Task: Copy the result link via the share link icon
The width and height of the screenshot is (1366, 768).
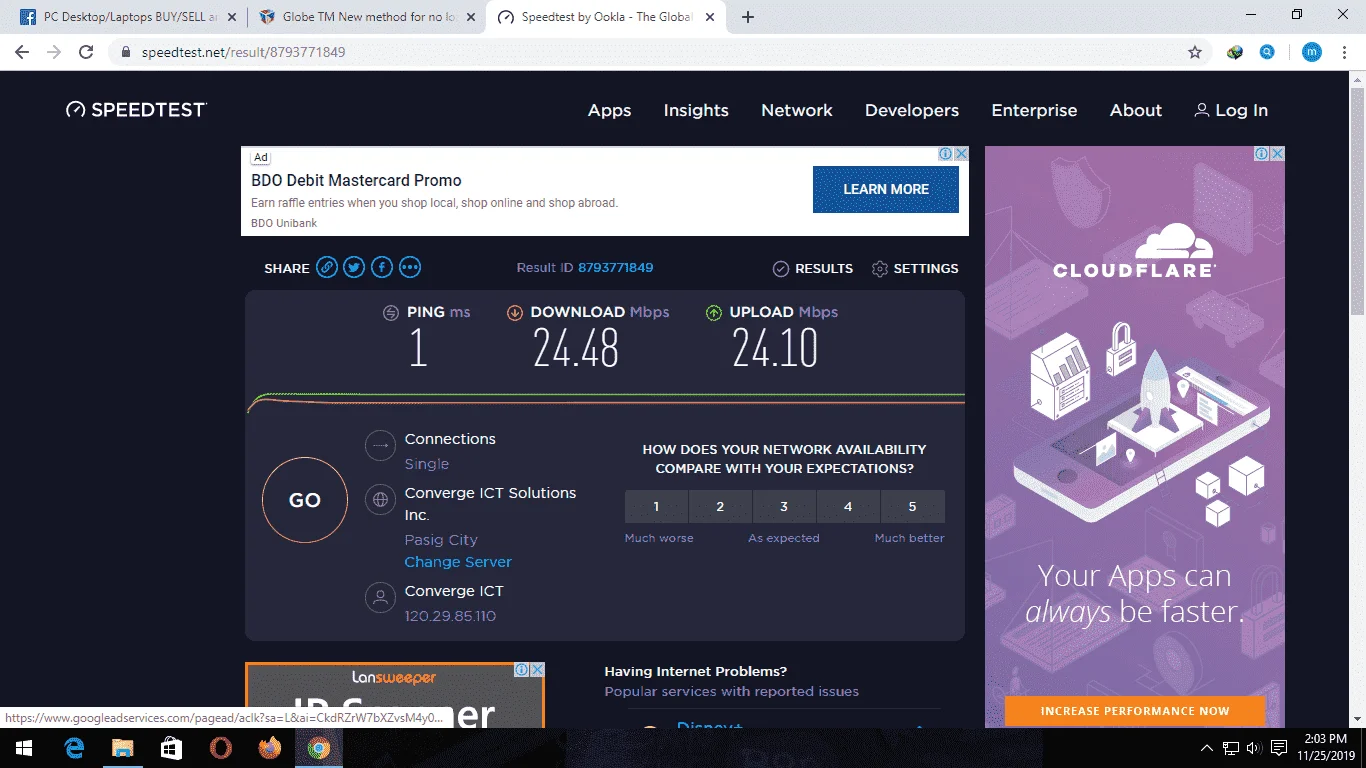Action: tap(326, 268)
